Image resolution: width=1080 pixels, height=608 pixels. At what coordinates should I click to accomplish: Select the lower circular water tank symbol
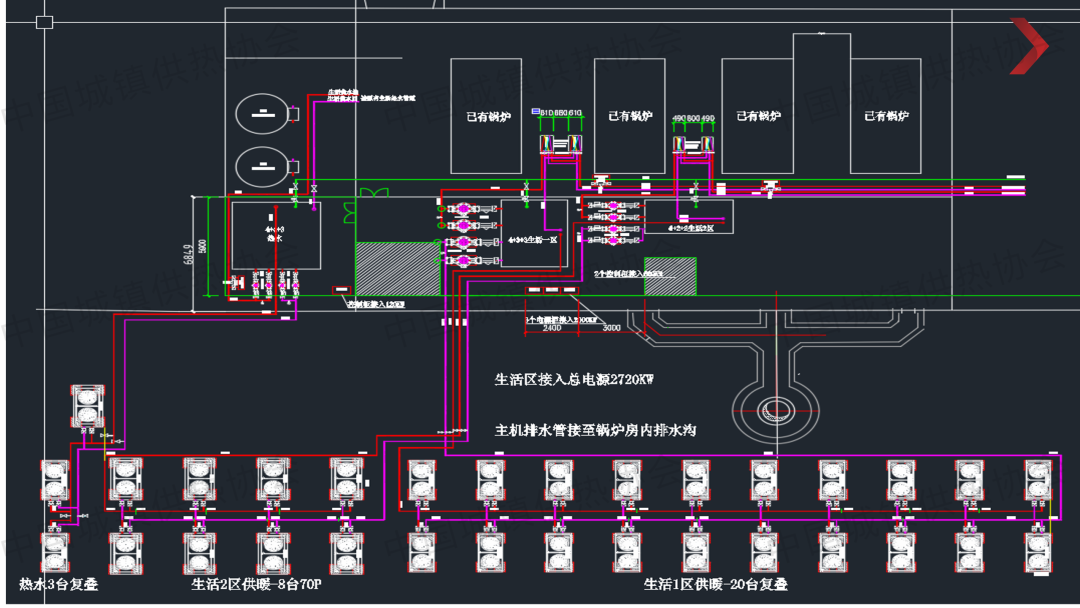(x=263, y=165)
